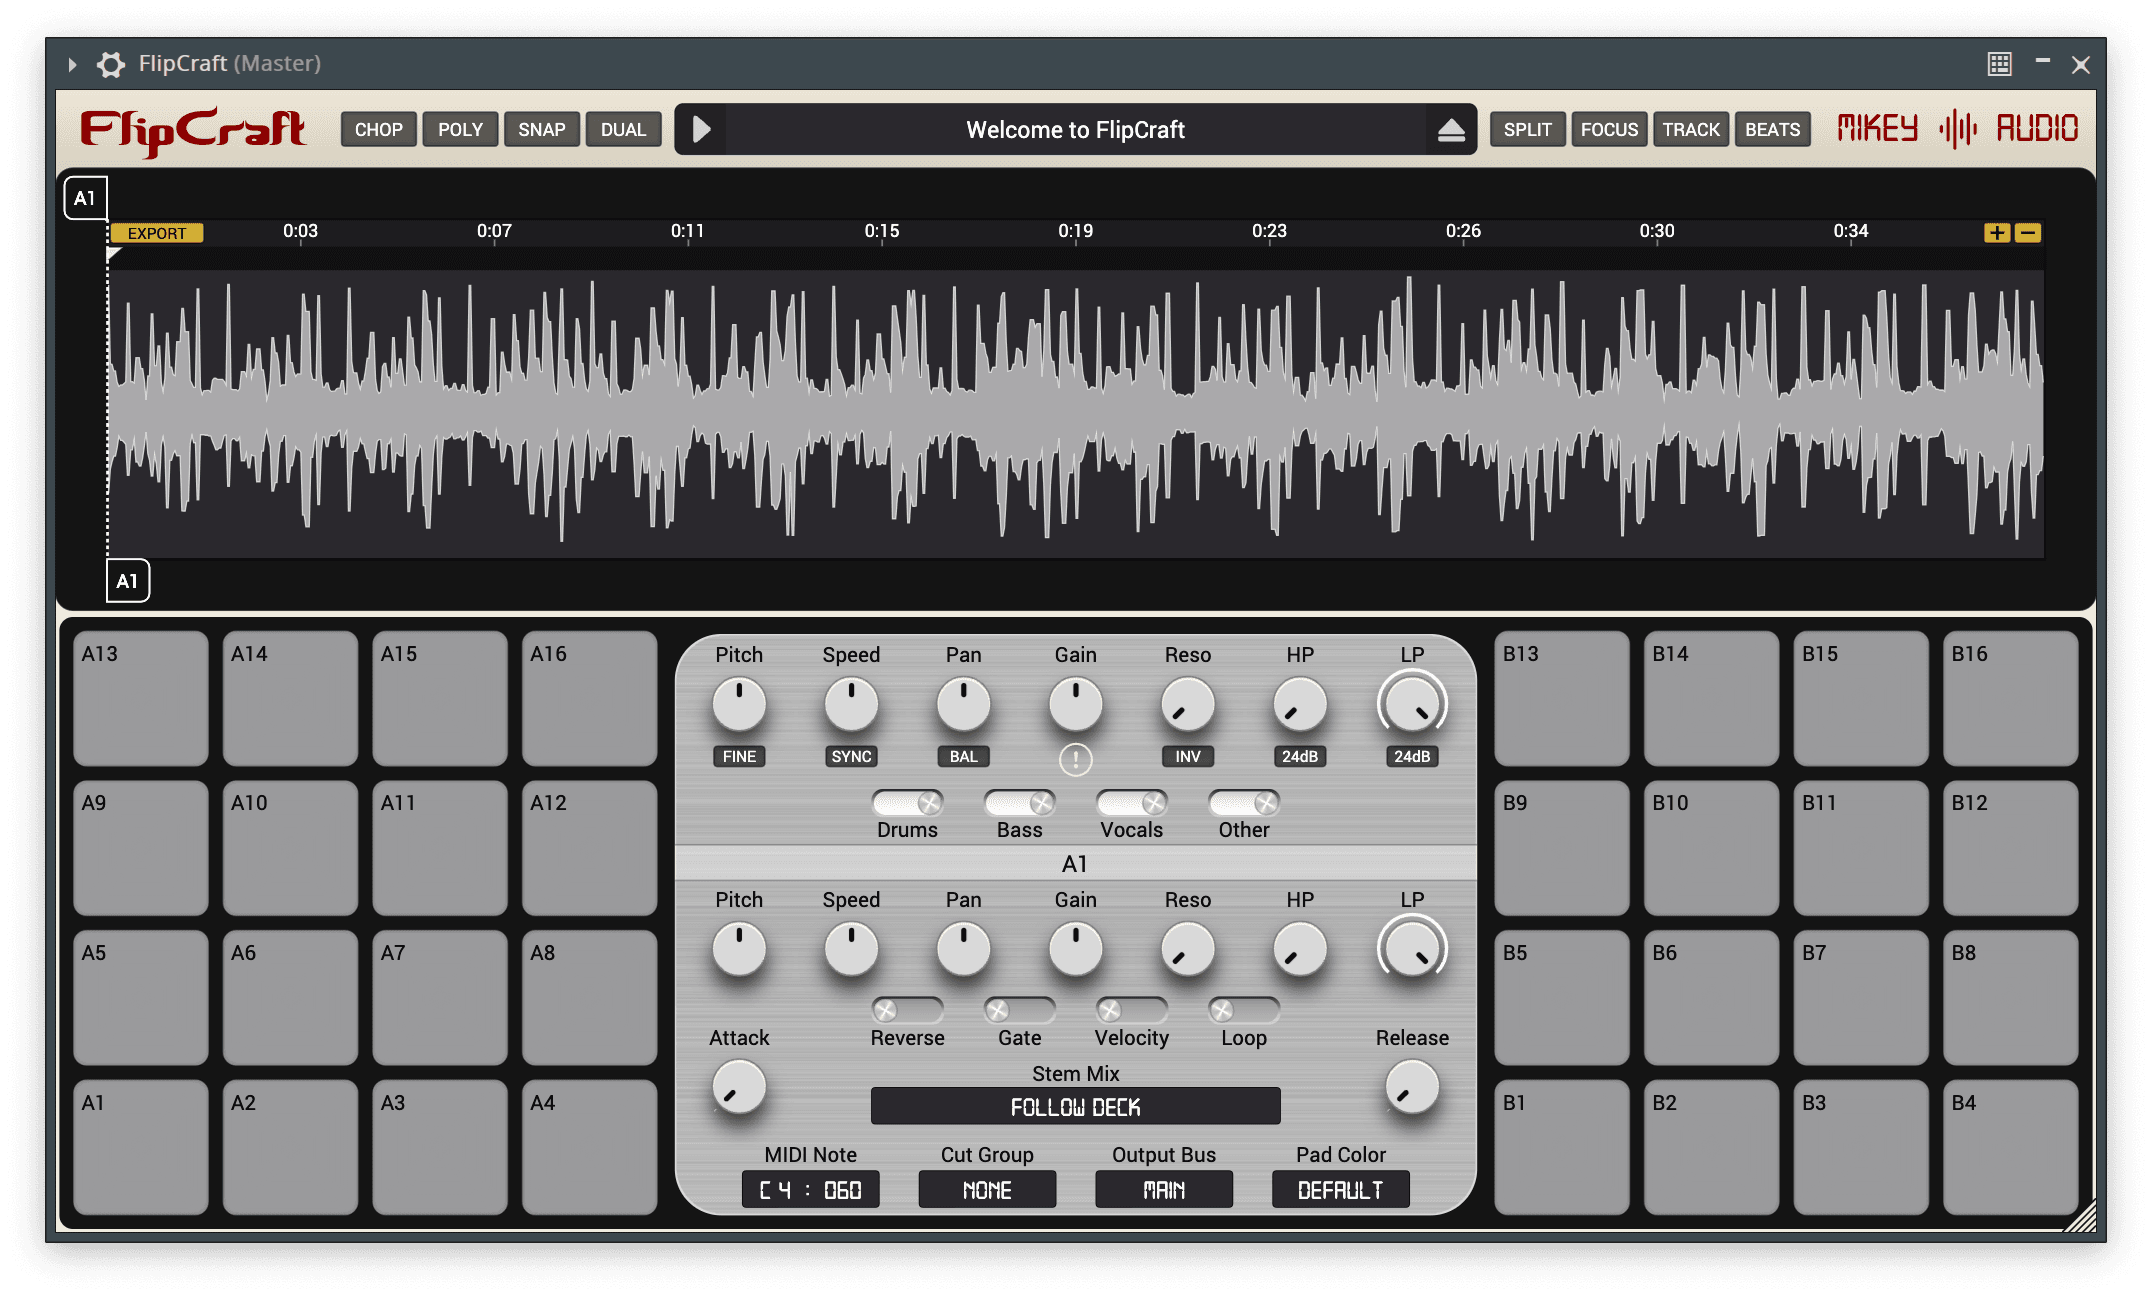Screen dimensions: 2152x1296
Task: Toggle SNAP mode
Action: (542, 130)
